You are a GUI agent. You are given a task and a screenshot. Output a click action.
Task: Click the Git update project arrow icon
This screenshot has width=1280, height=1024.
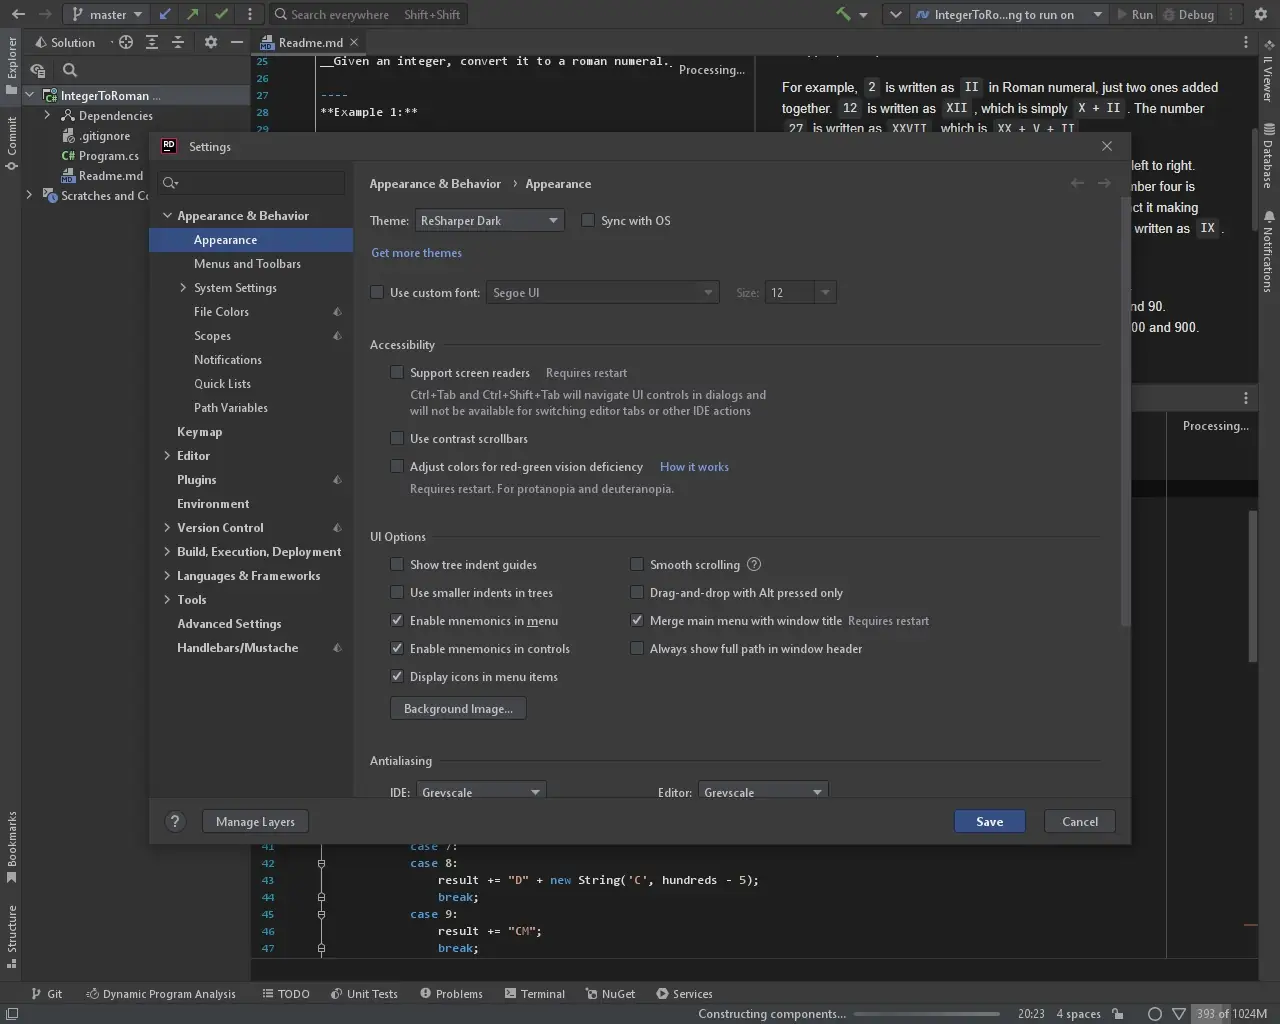coord(165,14)
